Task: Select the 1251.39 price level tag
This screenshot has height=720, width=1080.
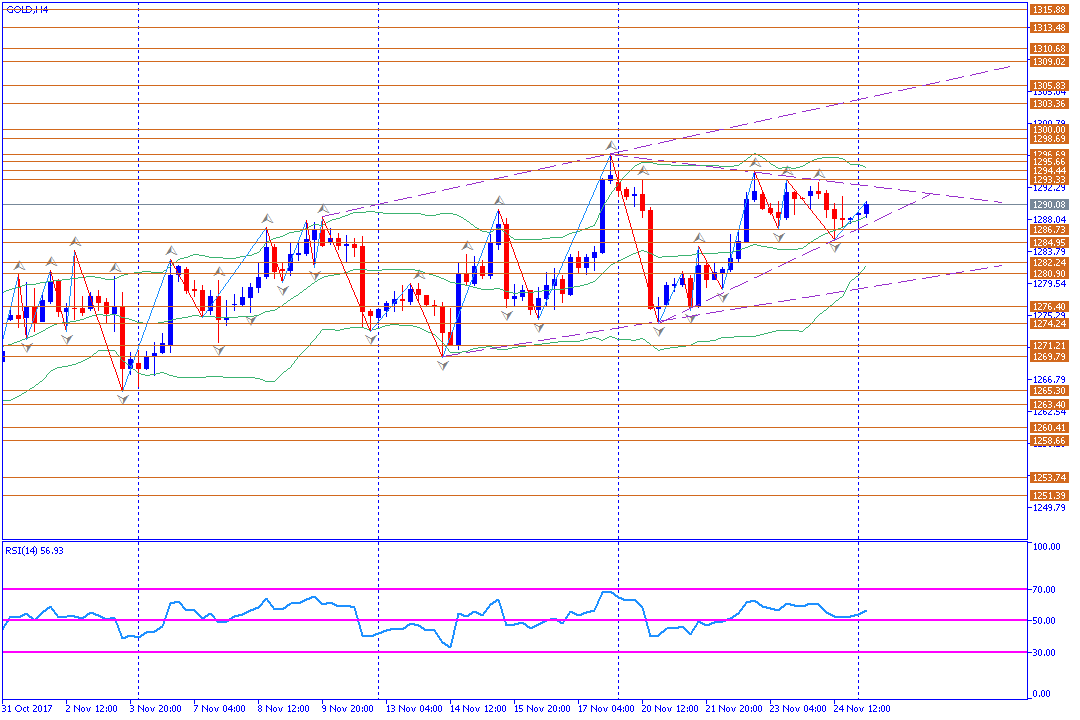Action: tap(1049, 496)
